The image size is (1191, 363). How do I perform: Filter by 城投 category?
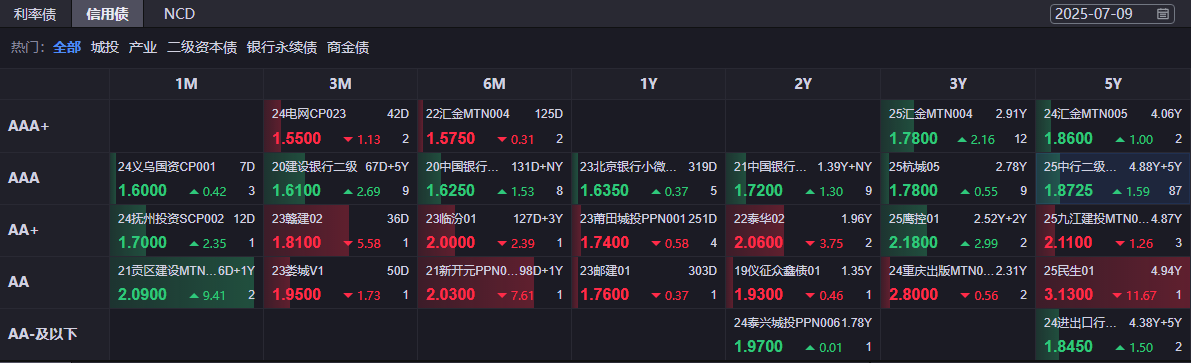click(105, 47)
